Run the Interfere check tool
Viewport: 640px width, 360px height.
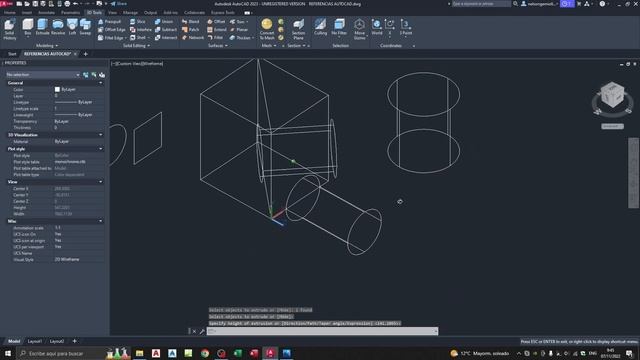point(141,29)
